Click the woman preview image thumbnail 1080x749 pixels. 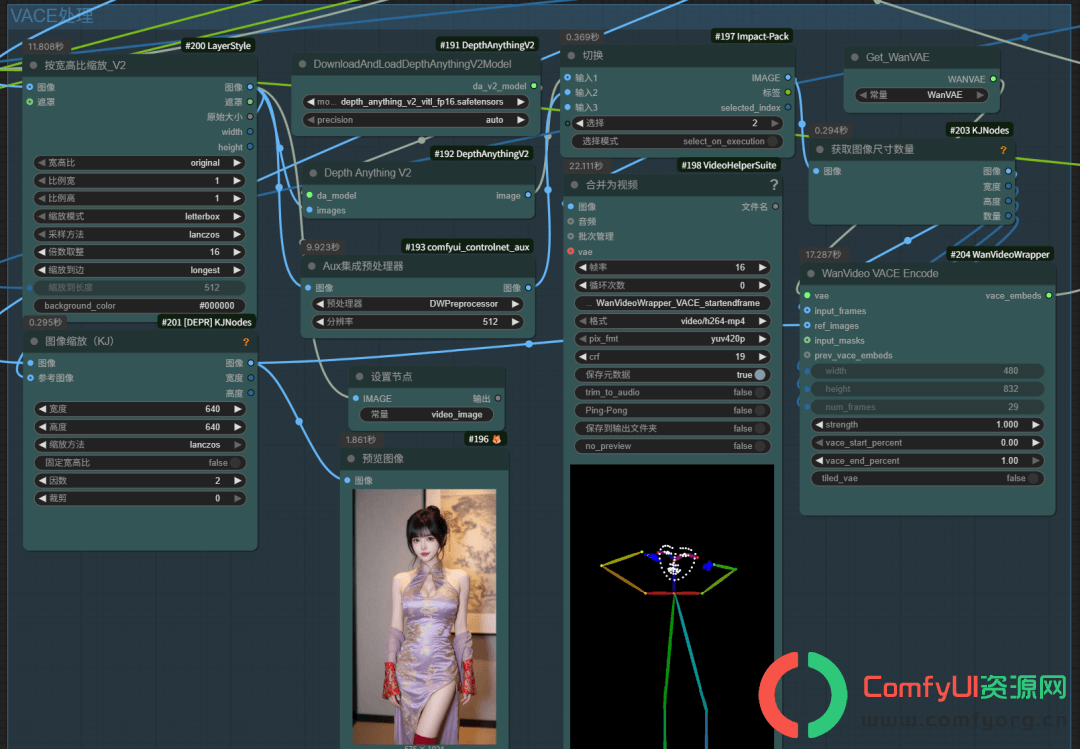tap(425, 617)
